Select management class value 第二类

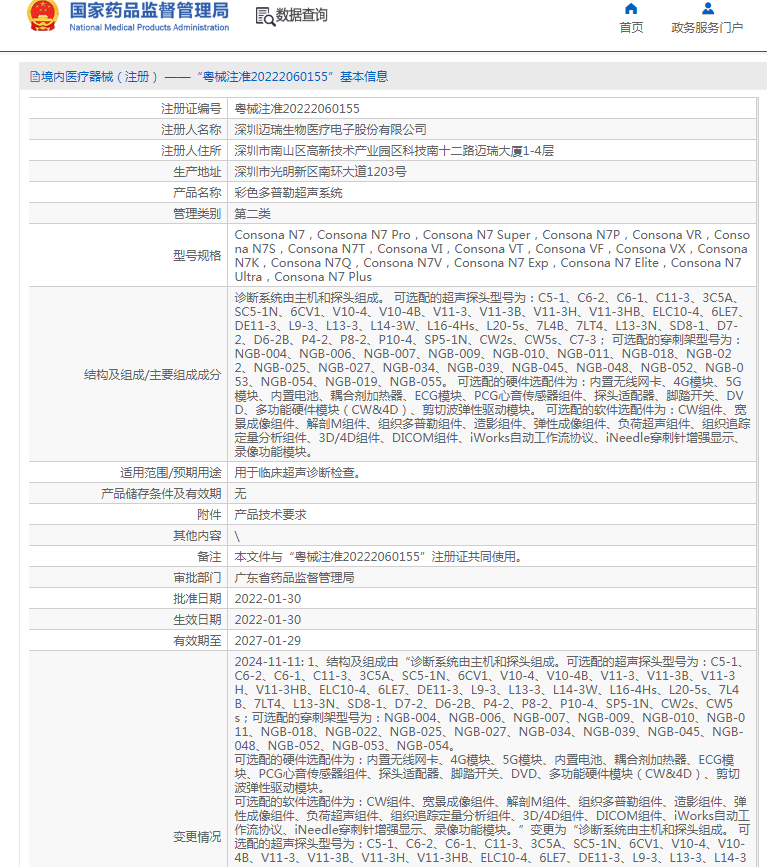pyautogui.click(x=252, y=214)
